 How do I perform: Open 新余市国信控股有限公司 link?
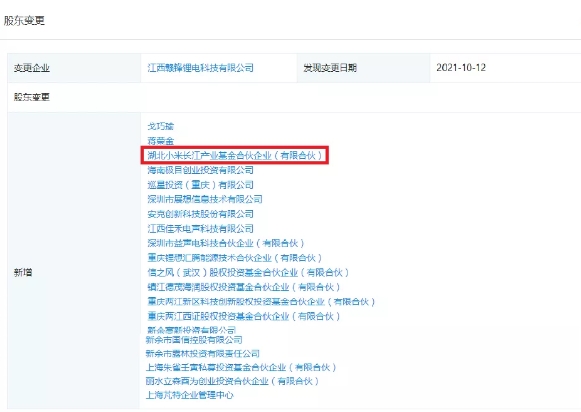click(x=194, y=340)
